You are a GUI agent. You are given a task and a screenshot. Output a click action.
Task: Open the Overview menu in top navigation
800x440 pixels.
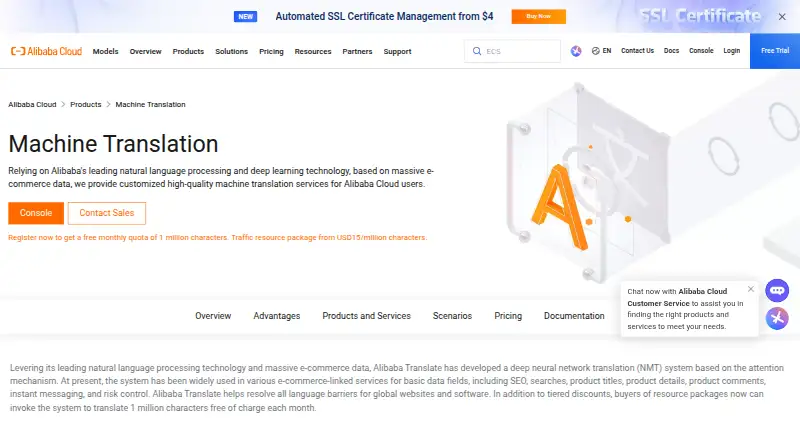coord(145,52)
